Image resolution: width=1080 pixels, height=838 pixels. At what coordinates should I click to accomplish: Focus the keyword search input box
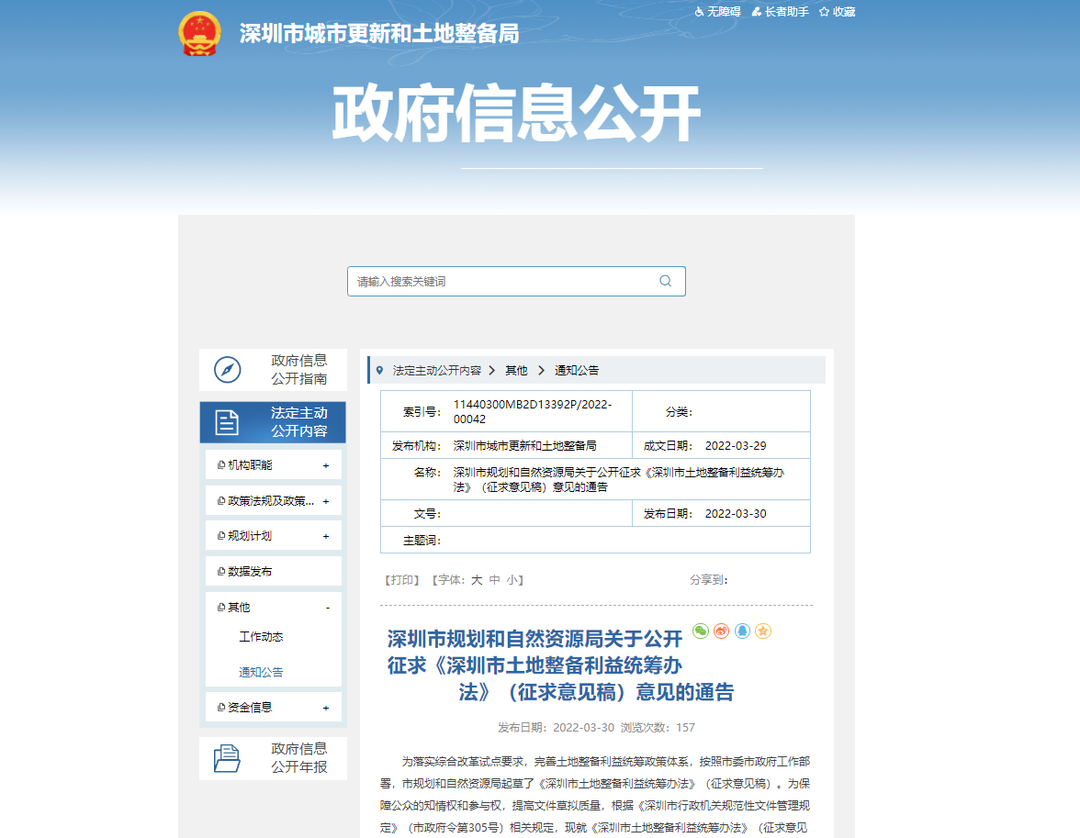pyautogui.click(x=500, y=281)
